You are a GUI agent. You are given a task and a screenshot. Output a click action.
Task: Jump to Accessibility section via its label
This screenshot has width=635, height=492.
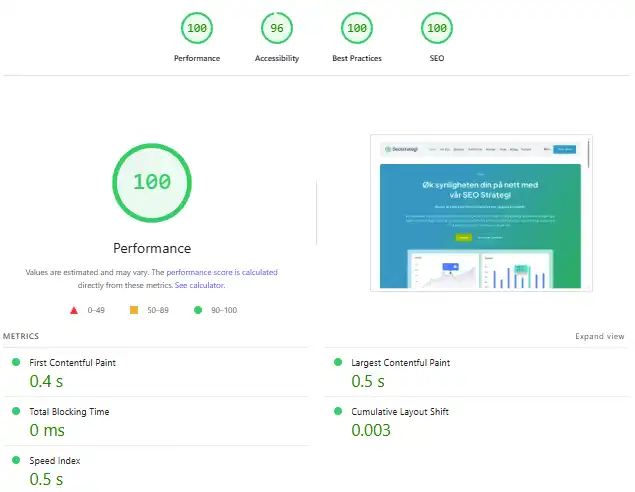(x=277, y=58)
